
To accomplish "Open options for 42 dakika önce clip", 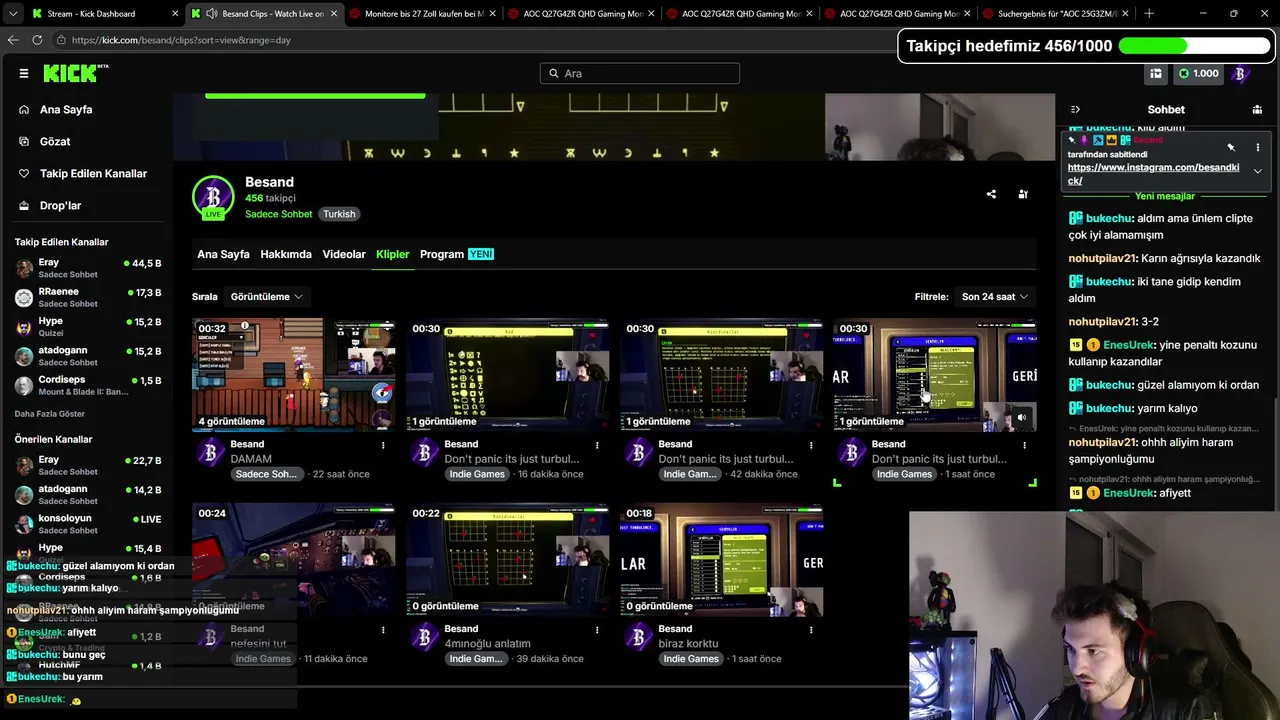I will 811,445.
